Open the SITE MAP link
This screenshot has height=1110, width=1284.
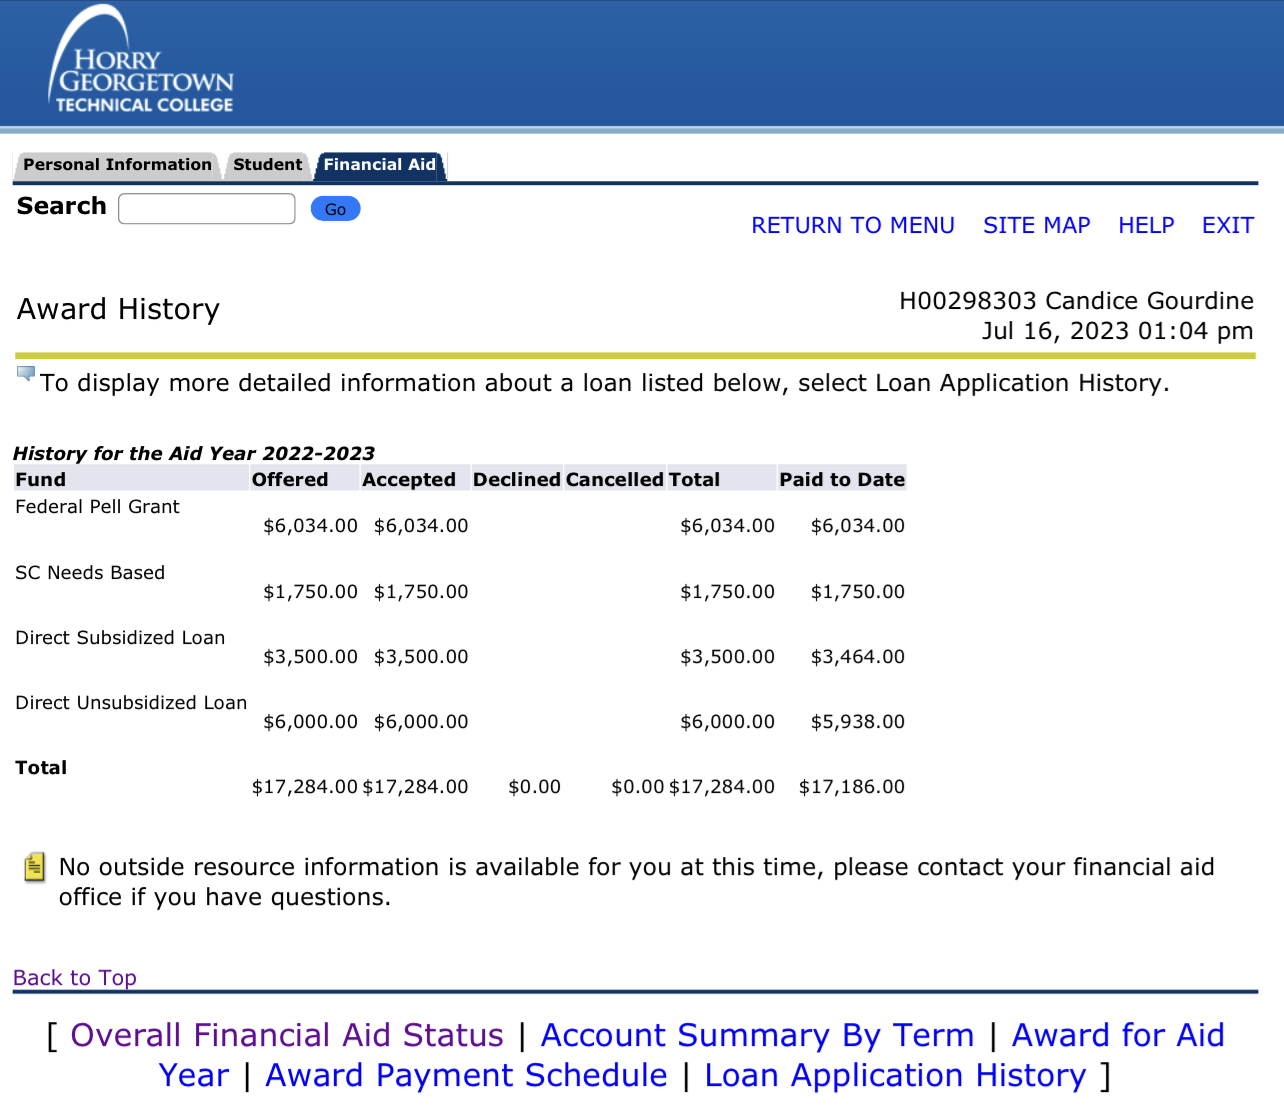tap(1036, 225)
